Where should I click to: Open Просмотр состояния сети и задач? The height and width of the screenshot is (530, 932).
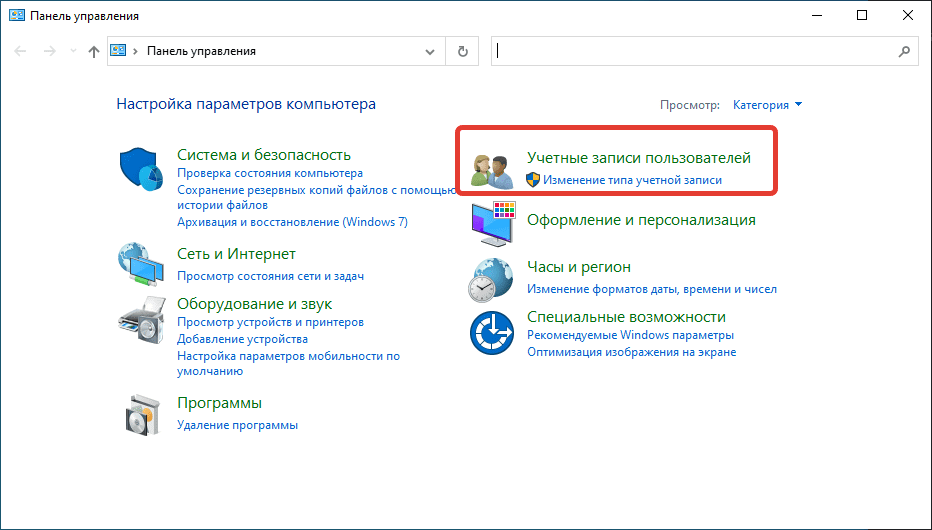coord(270,276)
